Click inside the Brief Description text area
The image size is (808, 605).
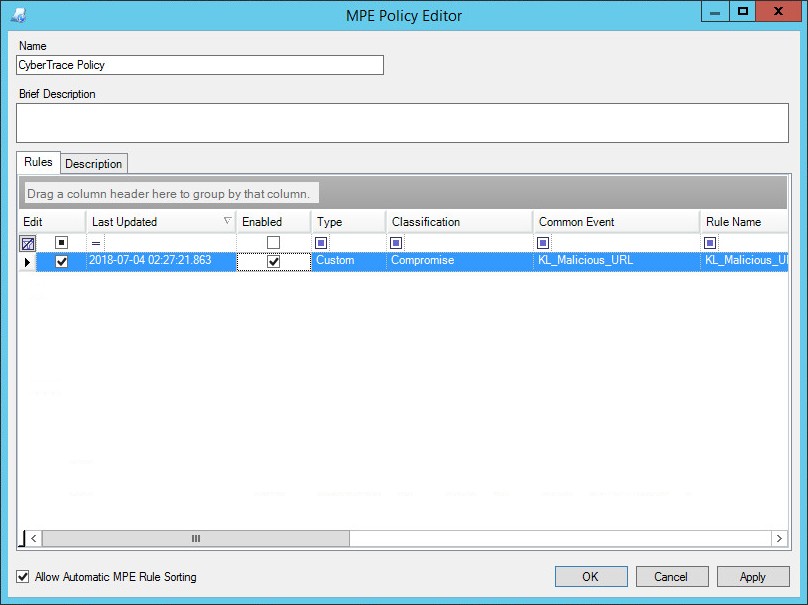[x=400, y=120]
